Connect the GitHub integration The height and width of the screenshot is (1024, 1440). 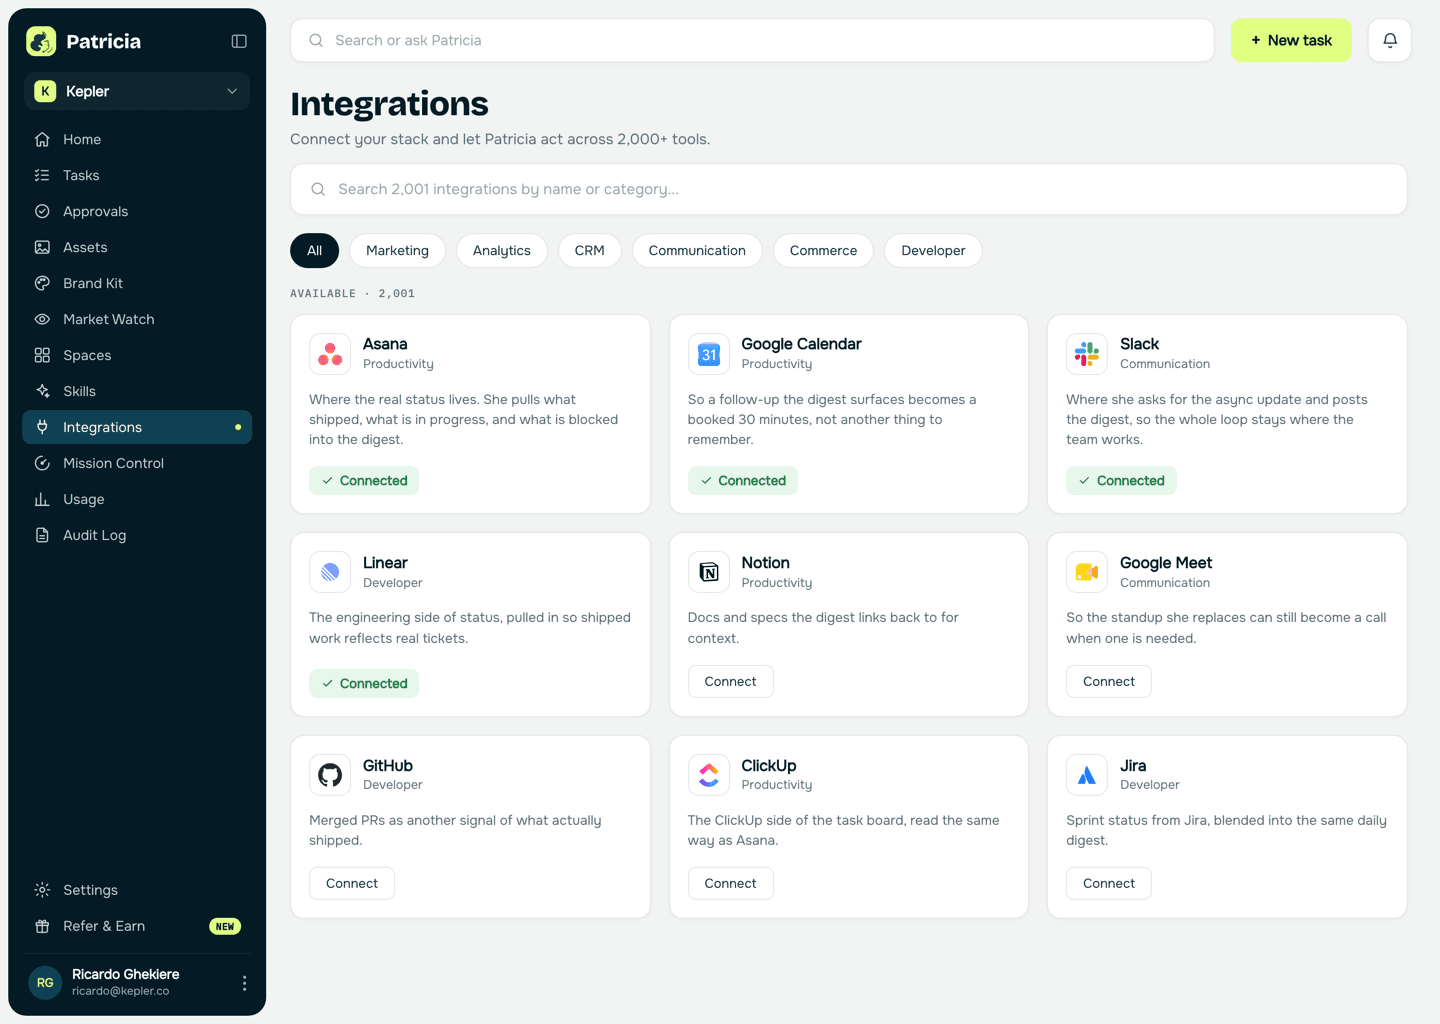(352, 884)
